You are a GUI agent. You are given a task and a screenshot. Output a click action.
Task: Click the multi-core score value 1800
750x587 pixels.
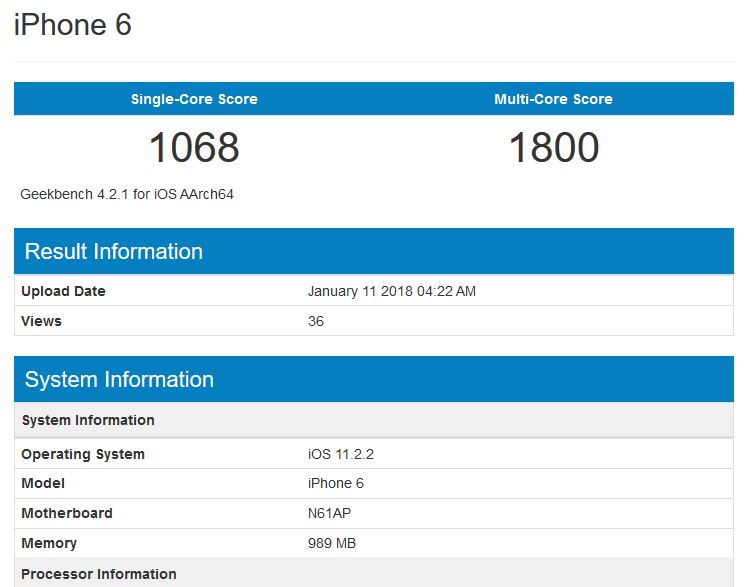pyautogui.click(x=553, y=147)
